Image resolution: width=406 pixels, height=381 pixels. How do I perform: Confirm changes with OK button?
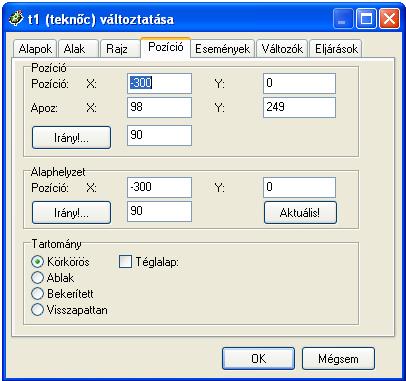[258, 359]
